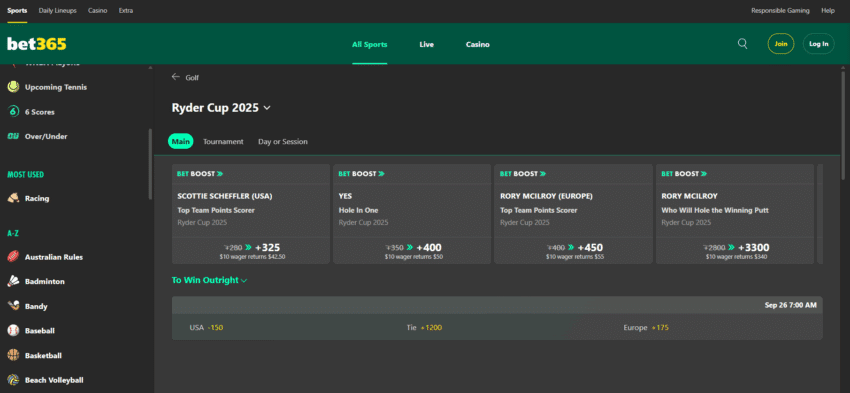This screenshot has width=850, height=393.
Task: Click the Log In button
Action: tap(819, 44)
